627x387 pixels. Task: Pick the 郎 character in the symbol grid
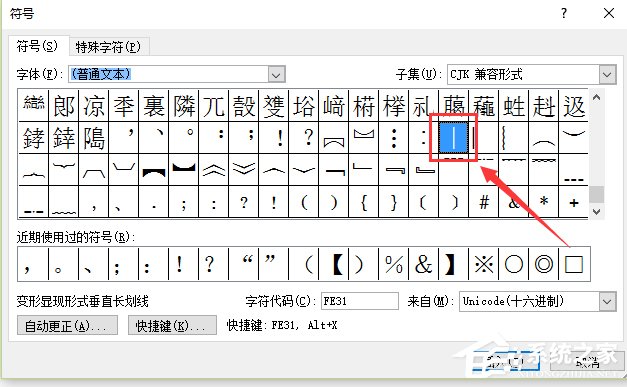[64, 106]
